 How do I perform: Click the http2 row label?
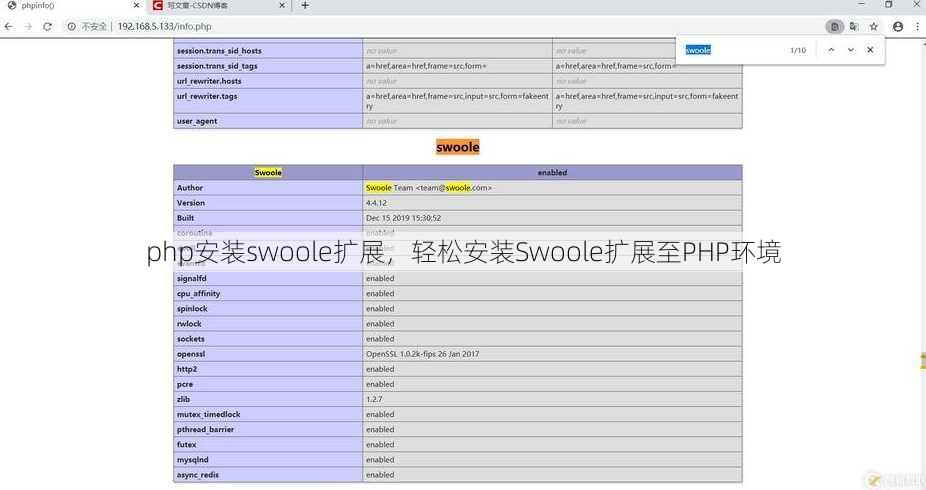(x=187, y=369)
